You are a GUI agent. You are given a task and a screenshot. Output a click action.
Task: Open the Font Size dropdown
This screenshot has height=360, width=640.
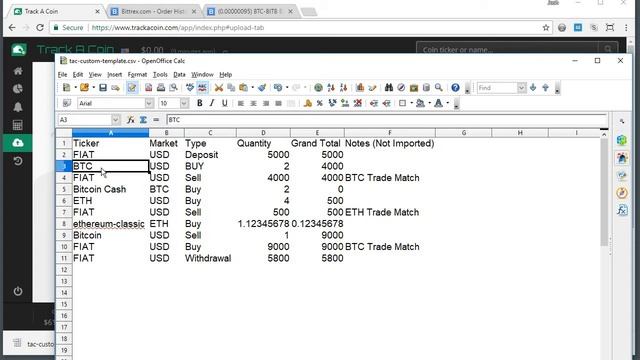tap(184, 103)
